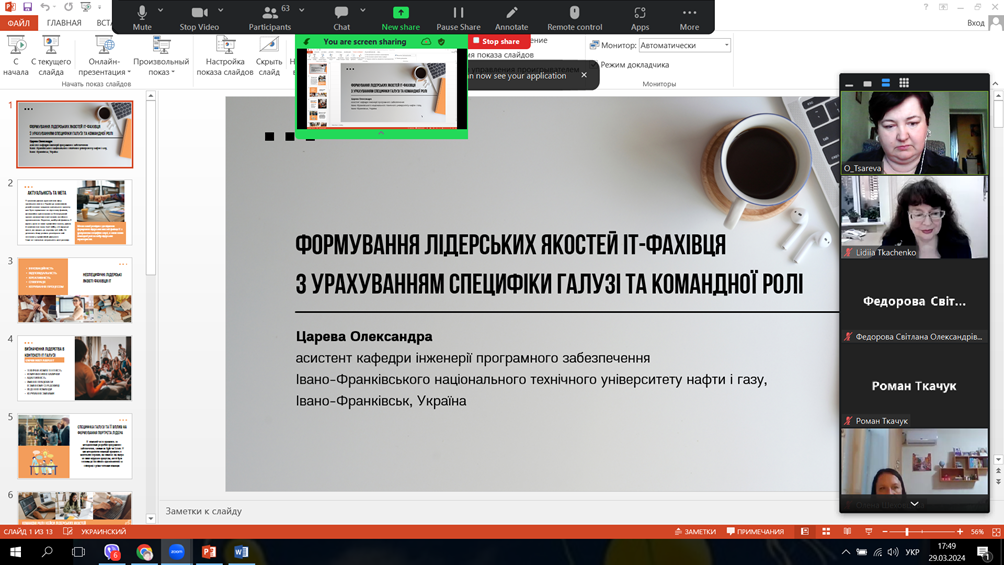Switch to slide sorter view icon
The width and height of the screenshot is (1004, 565).
826,532
